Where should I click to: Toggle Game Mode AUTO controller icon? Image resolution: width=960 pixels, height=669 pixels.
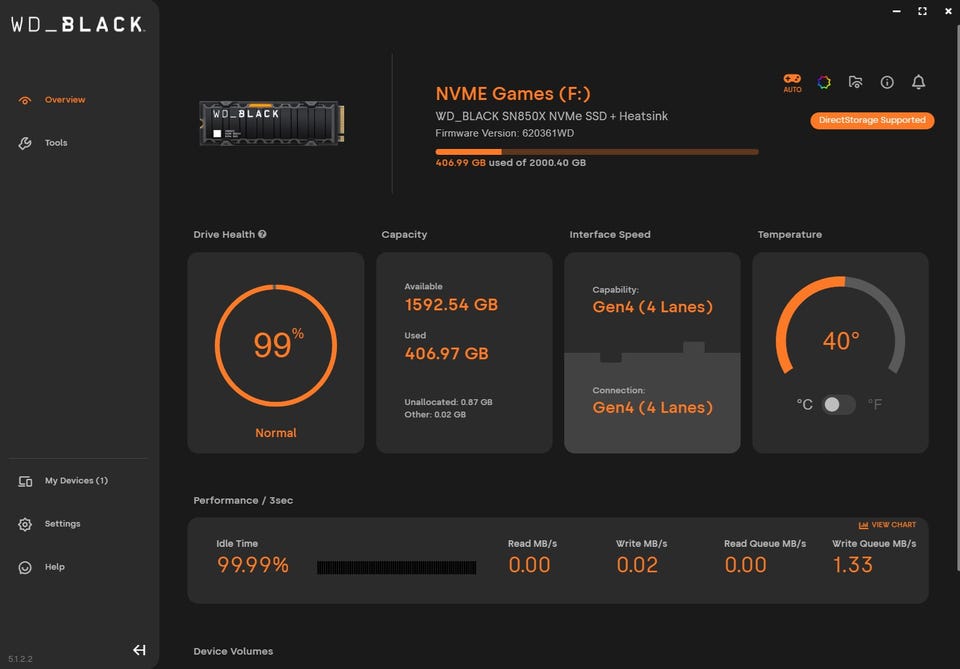point(792,83)
